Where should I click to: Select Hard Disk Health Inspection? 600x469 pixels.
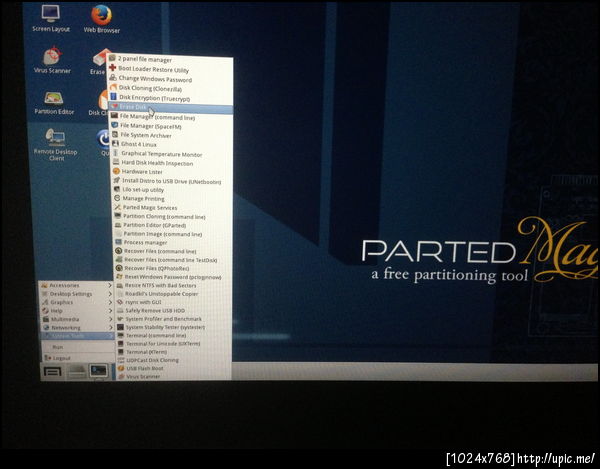tap(171, 163)
